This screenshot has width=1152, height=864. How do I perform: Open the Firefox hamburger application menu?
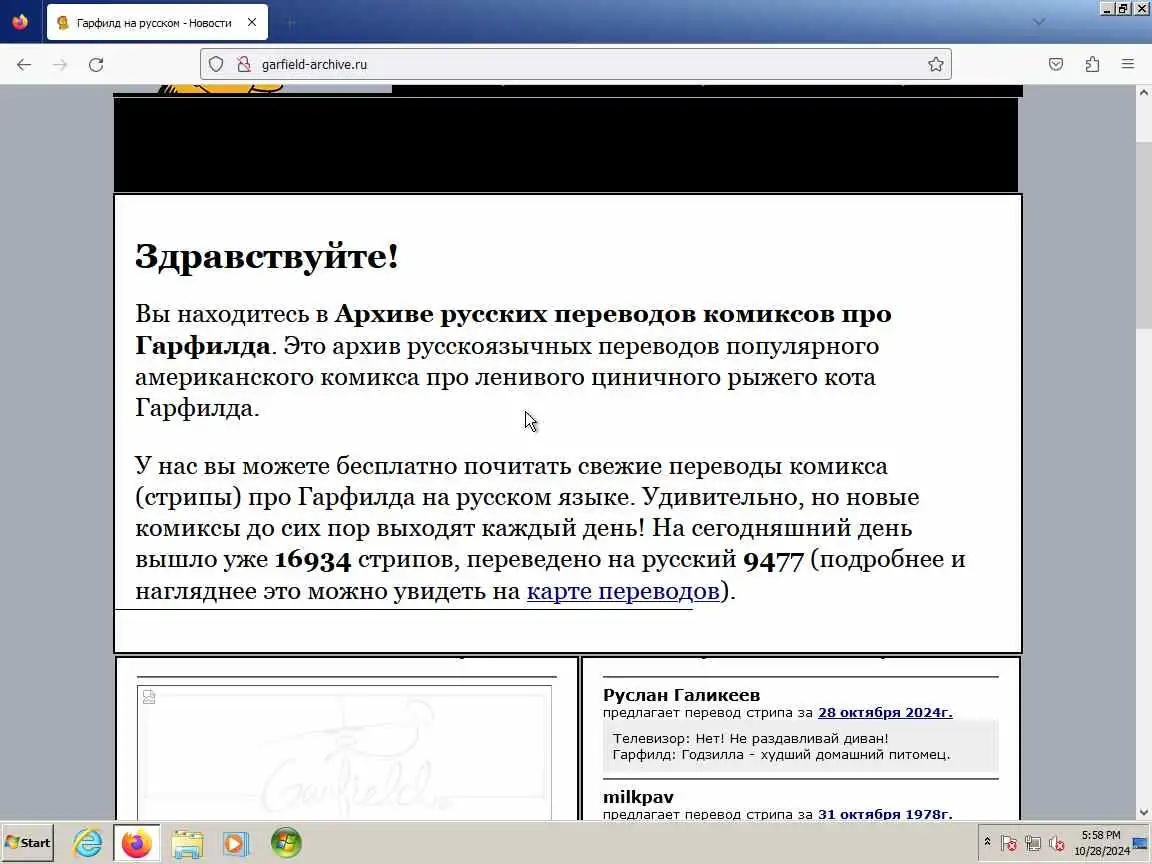[x=1128, y=65]
